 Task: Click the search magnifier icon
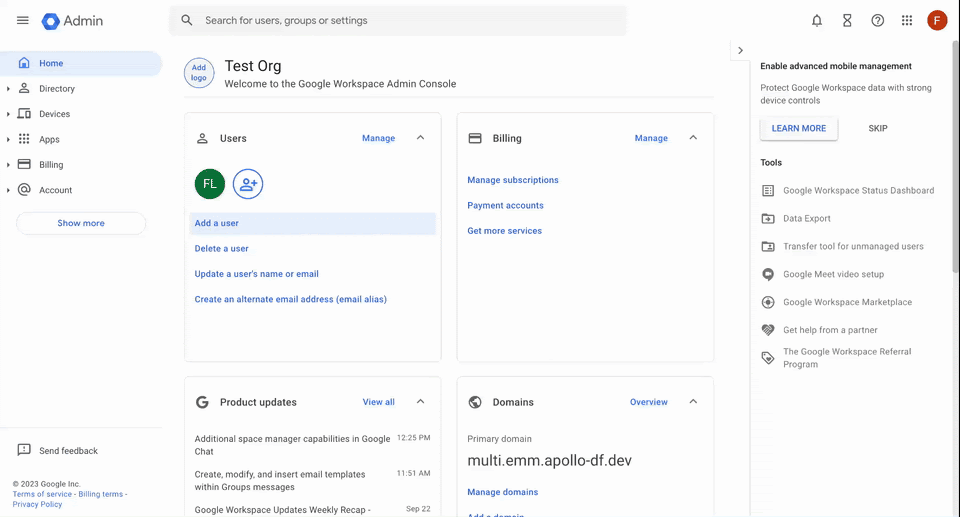tap(187, 20)
